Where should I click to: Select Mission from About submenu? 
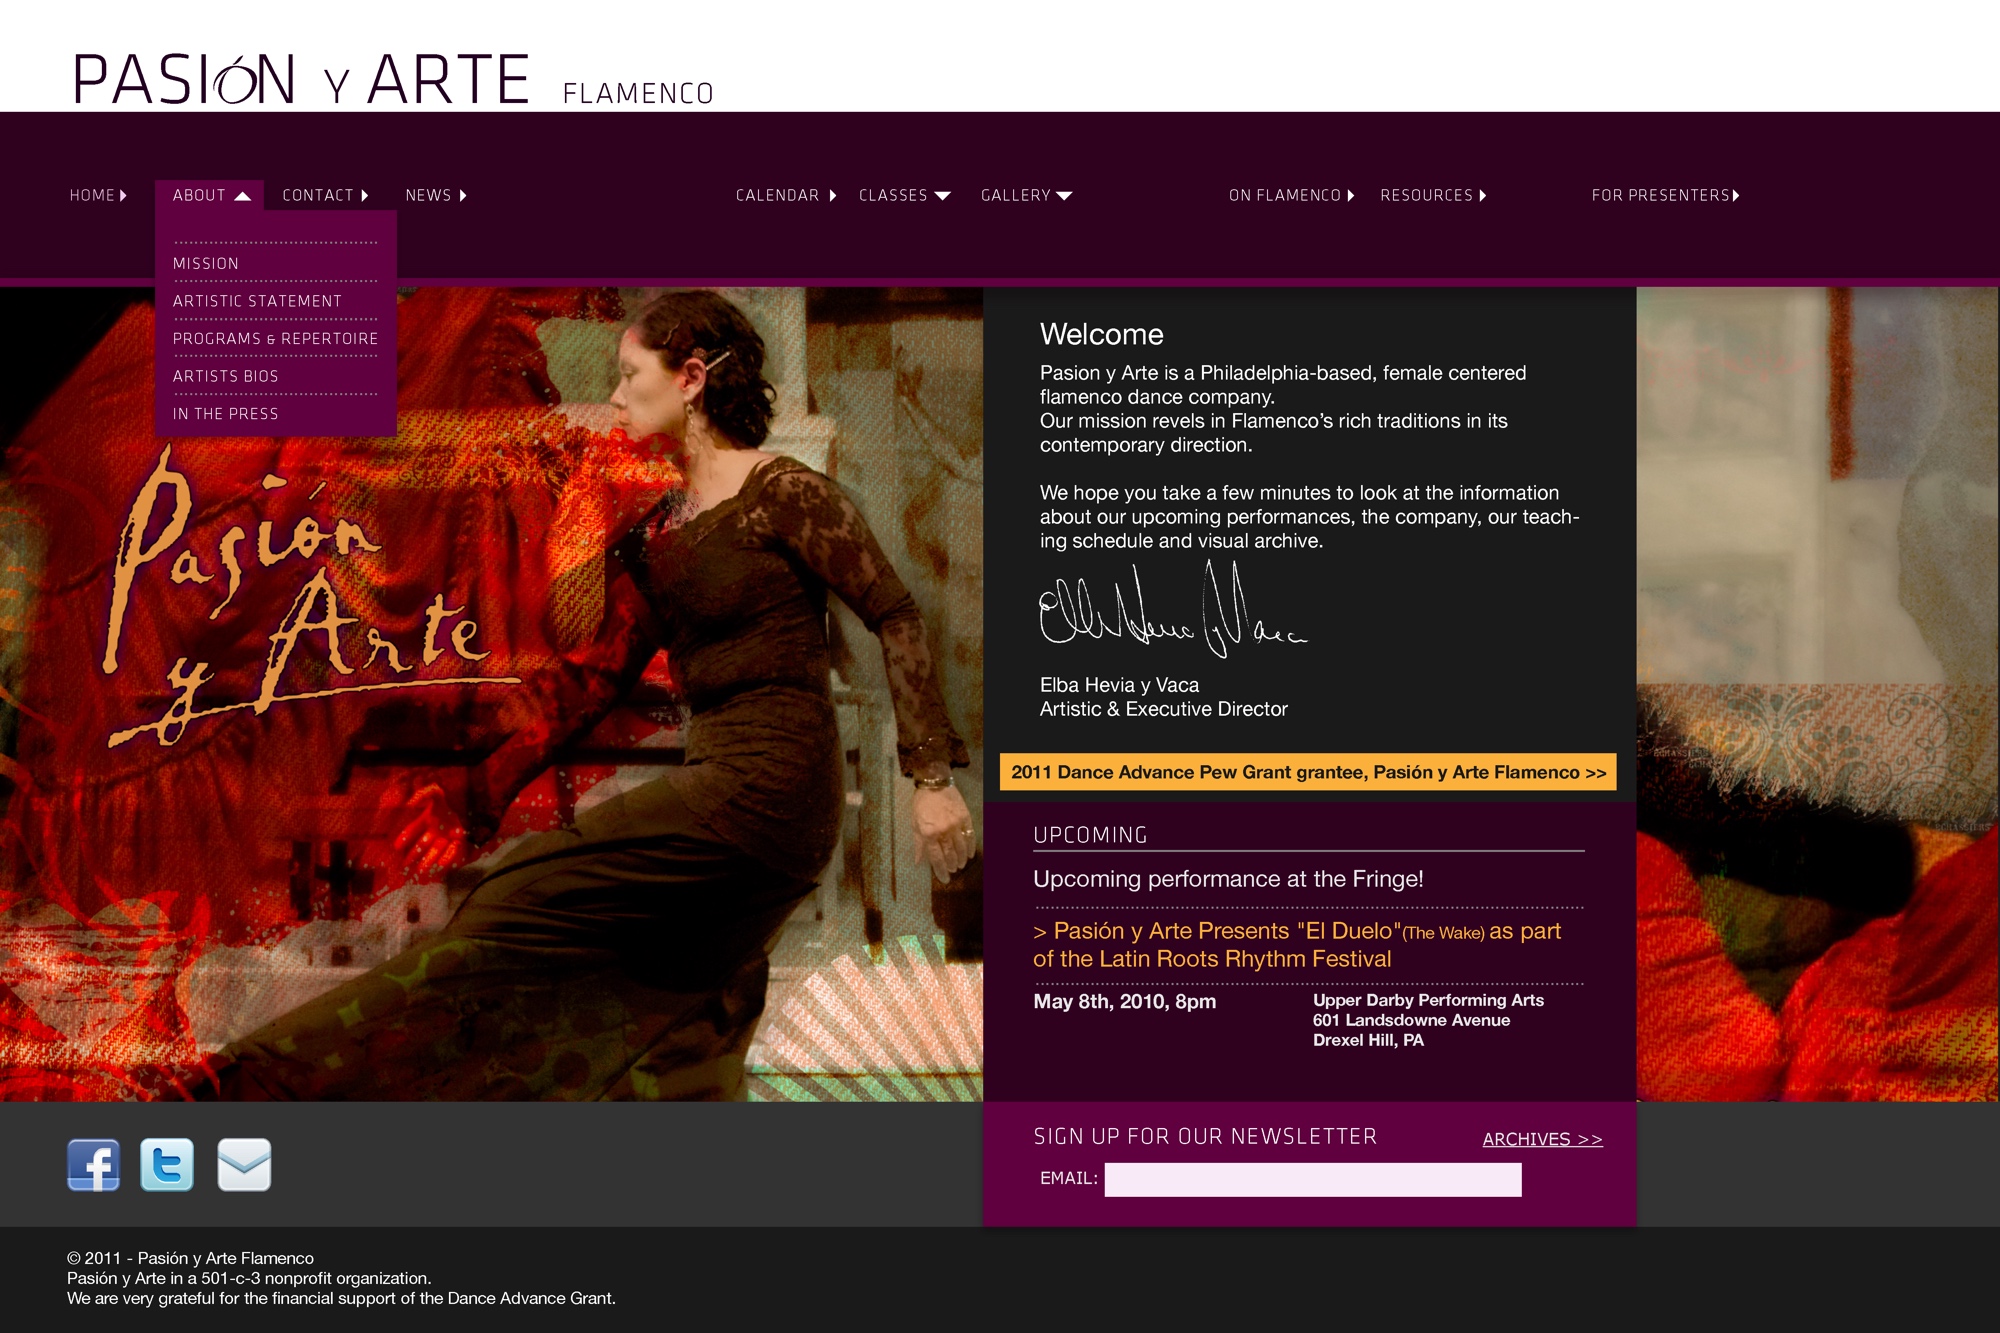pos(206,263)
